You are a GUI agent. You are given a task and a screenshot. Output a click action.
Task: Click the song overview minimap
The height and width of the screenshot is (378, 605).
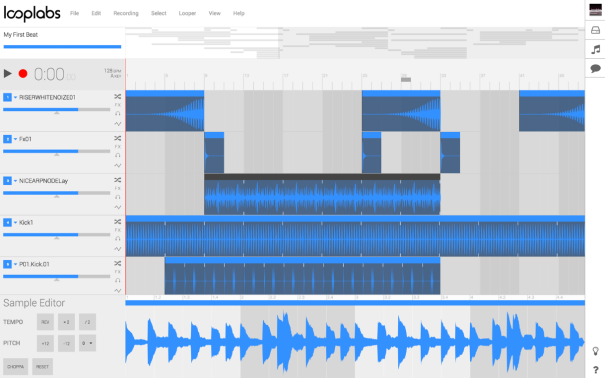[355, 43]
